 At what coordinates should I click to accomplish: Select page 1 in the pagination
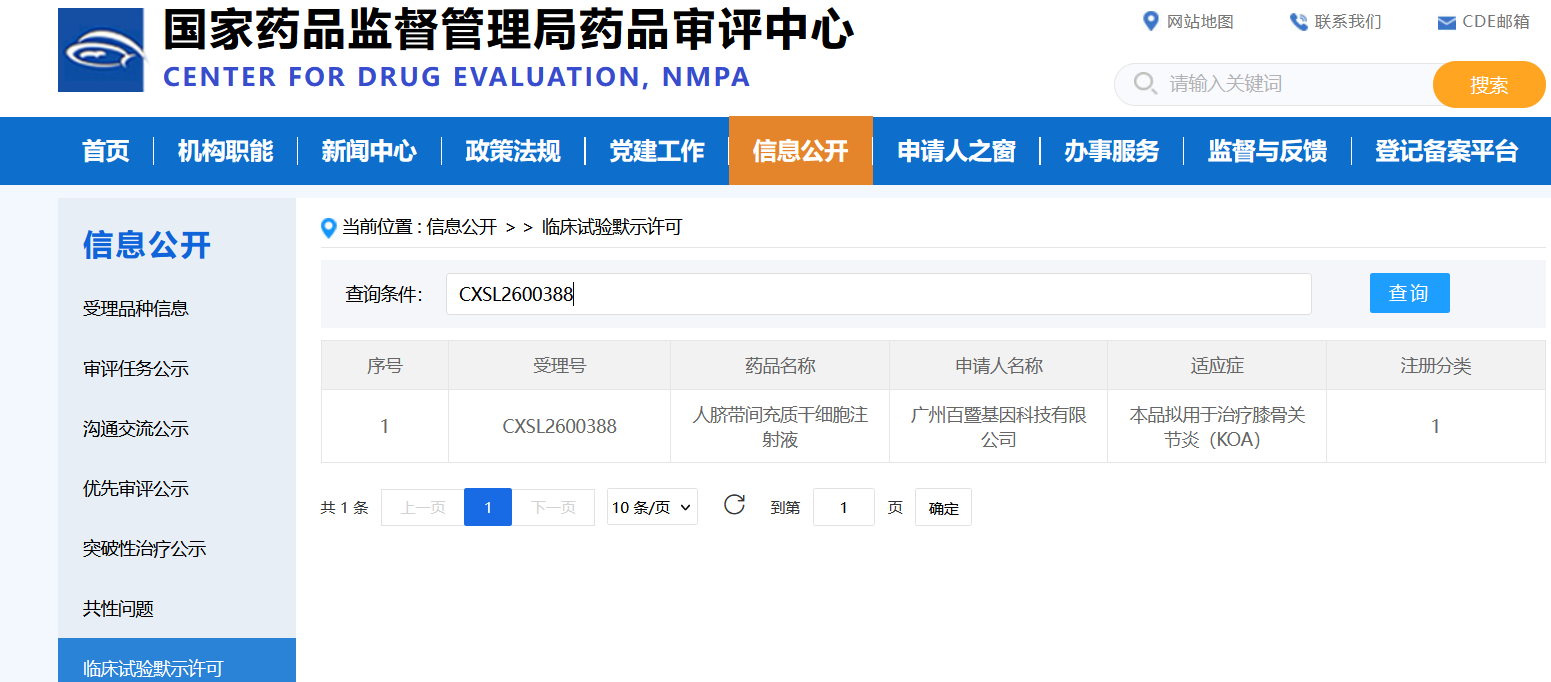pos(488,507)
